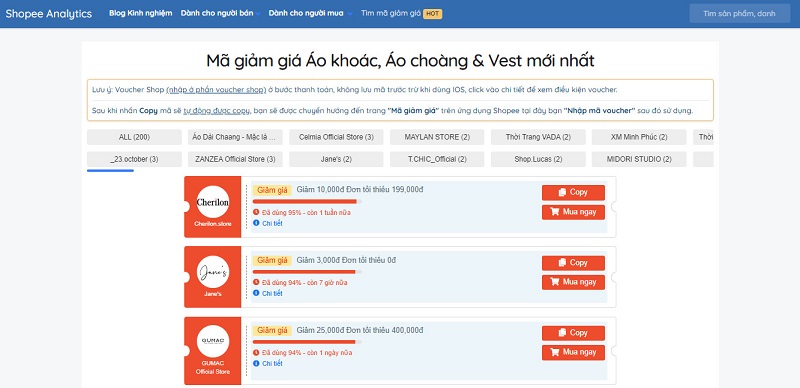Click 'Đã dùng 94% - còn 1 ngày nữa'
This screenshot has height=388, width=800.
pos(307,353)
